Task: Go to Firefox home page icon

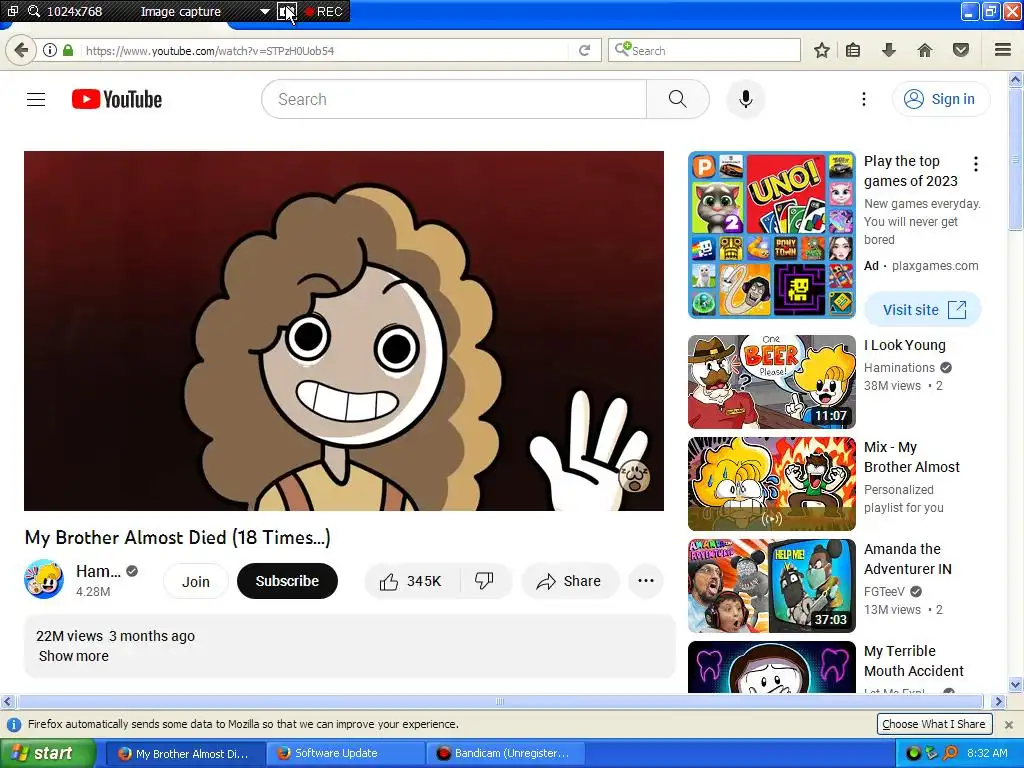Action: tap(924, 50)
